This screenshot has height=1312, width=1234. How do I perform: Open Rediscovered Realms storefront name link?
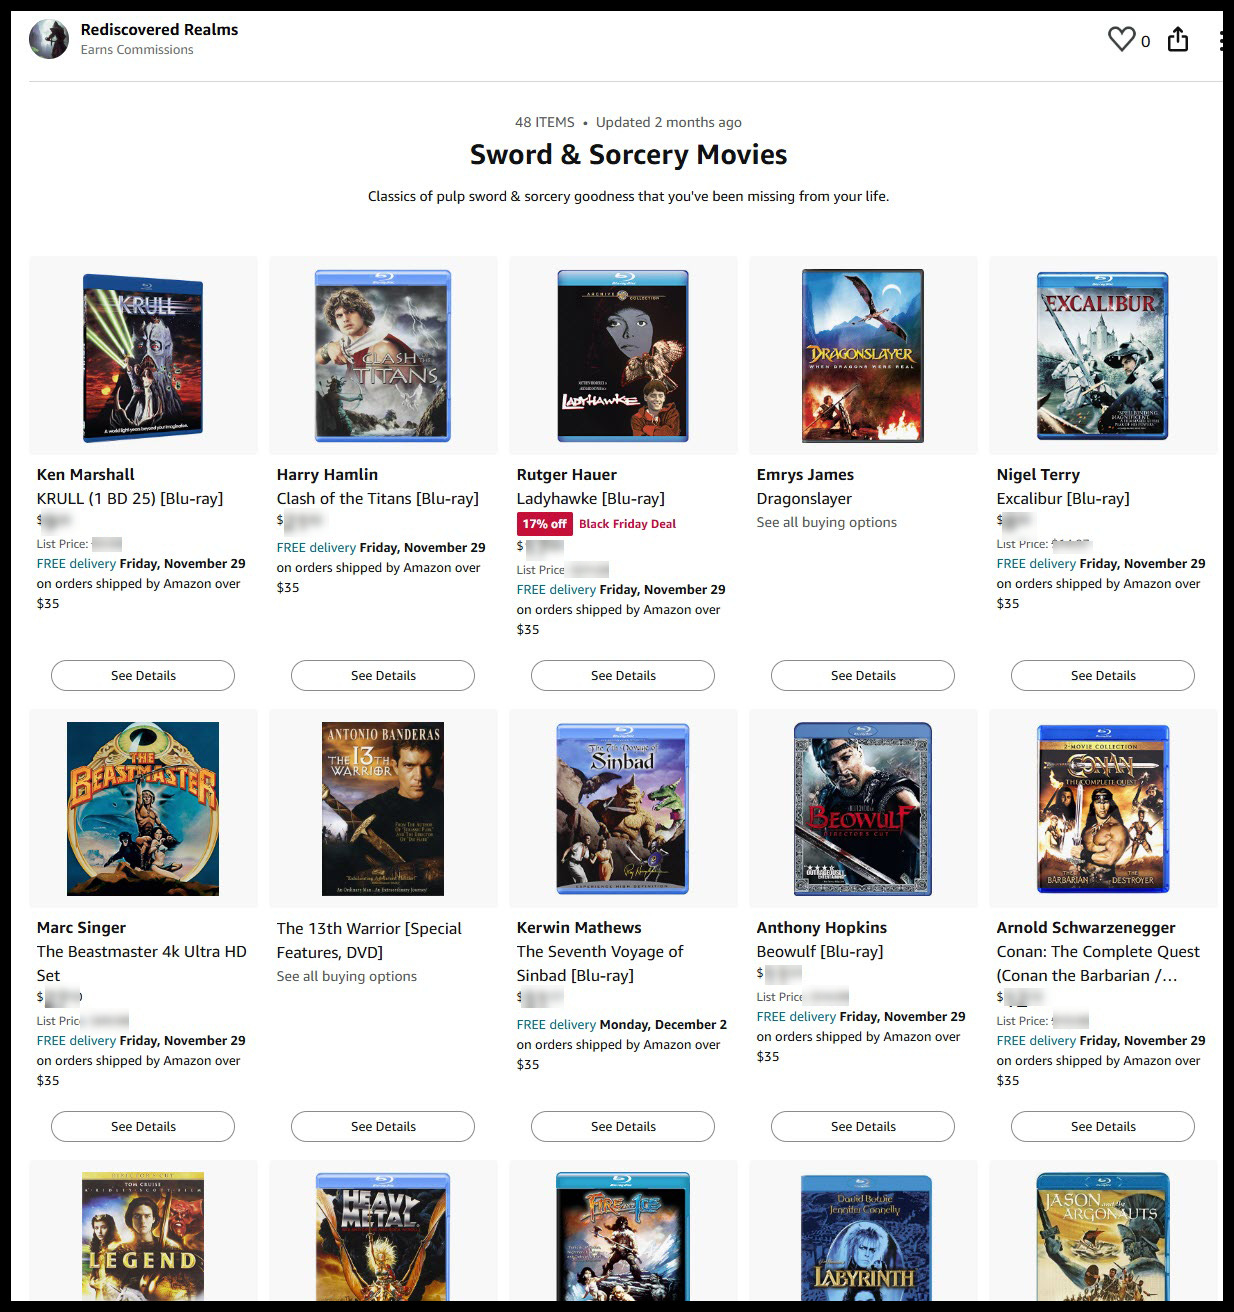pos(159,29)
